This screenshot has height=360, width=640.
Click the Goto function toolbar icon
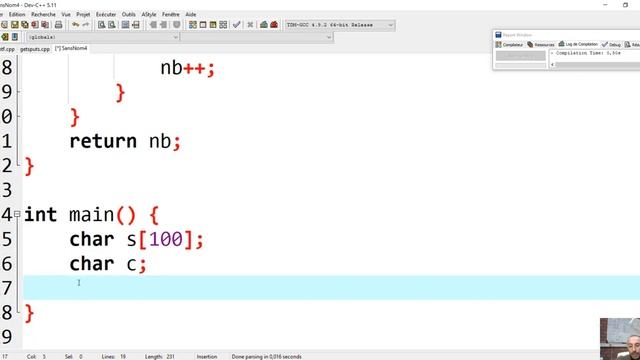coord(125,25)
